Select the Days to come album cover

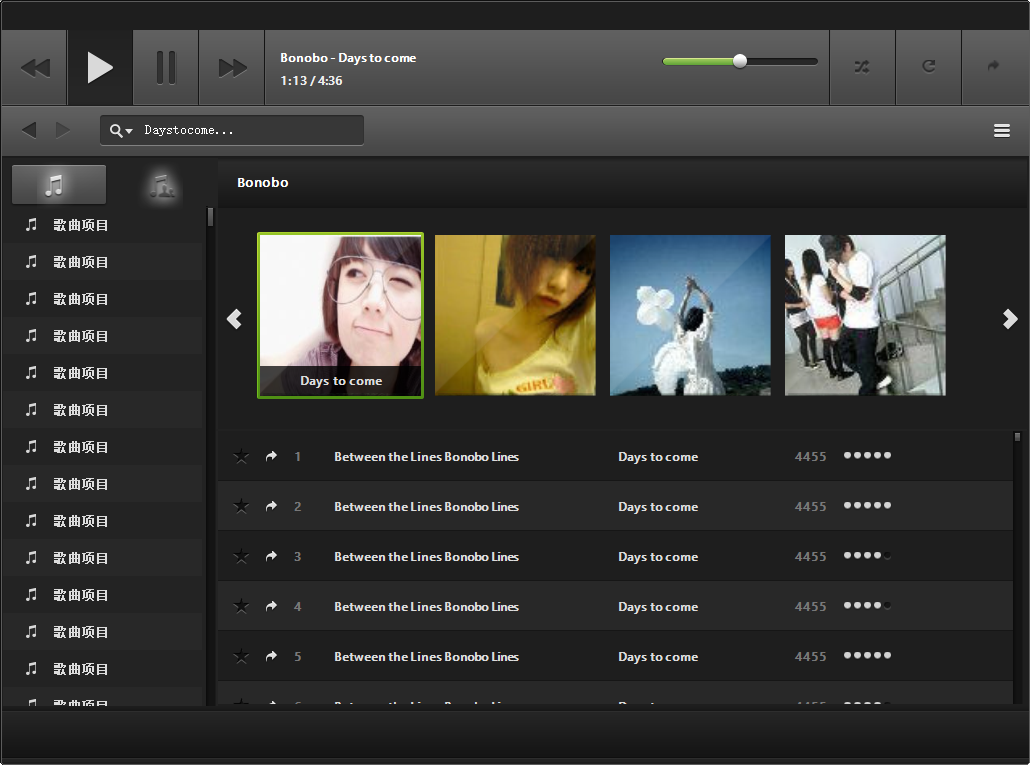coord(340,315)
